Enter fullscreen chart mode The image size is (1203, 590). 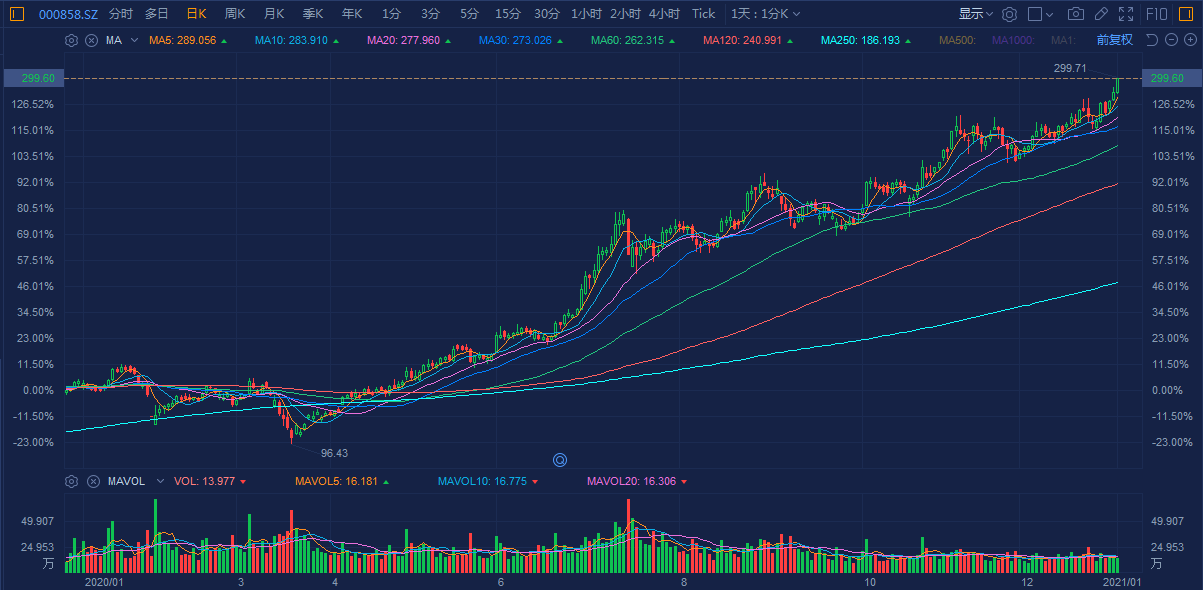pos(1127,14)
